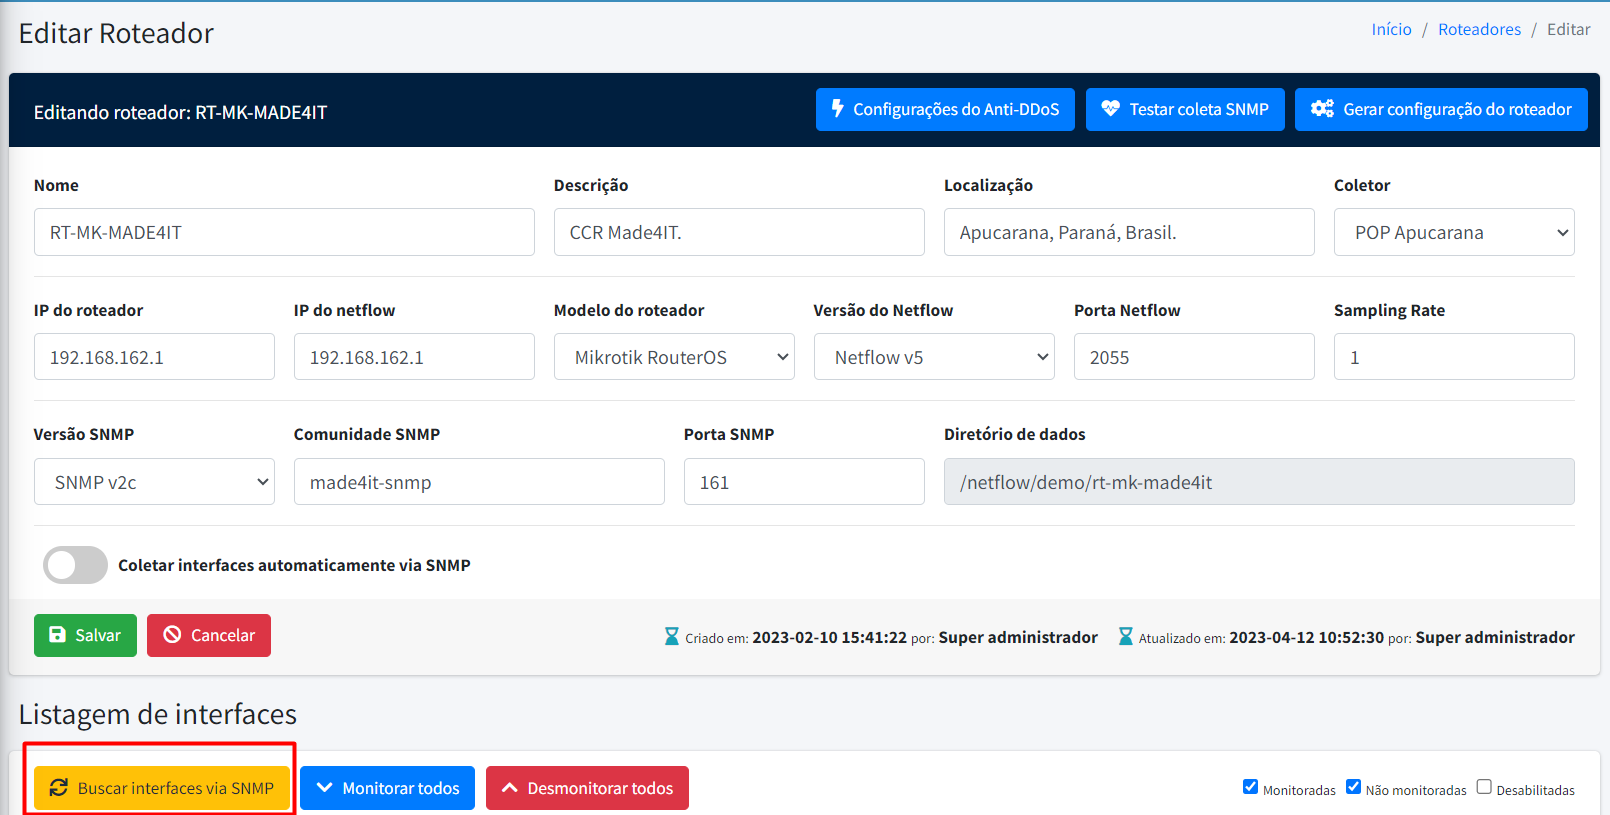Click the IP do netflow field
1610x815 pixels.
tap(414, 357)
